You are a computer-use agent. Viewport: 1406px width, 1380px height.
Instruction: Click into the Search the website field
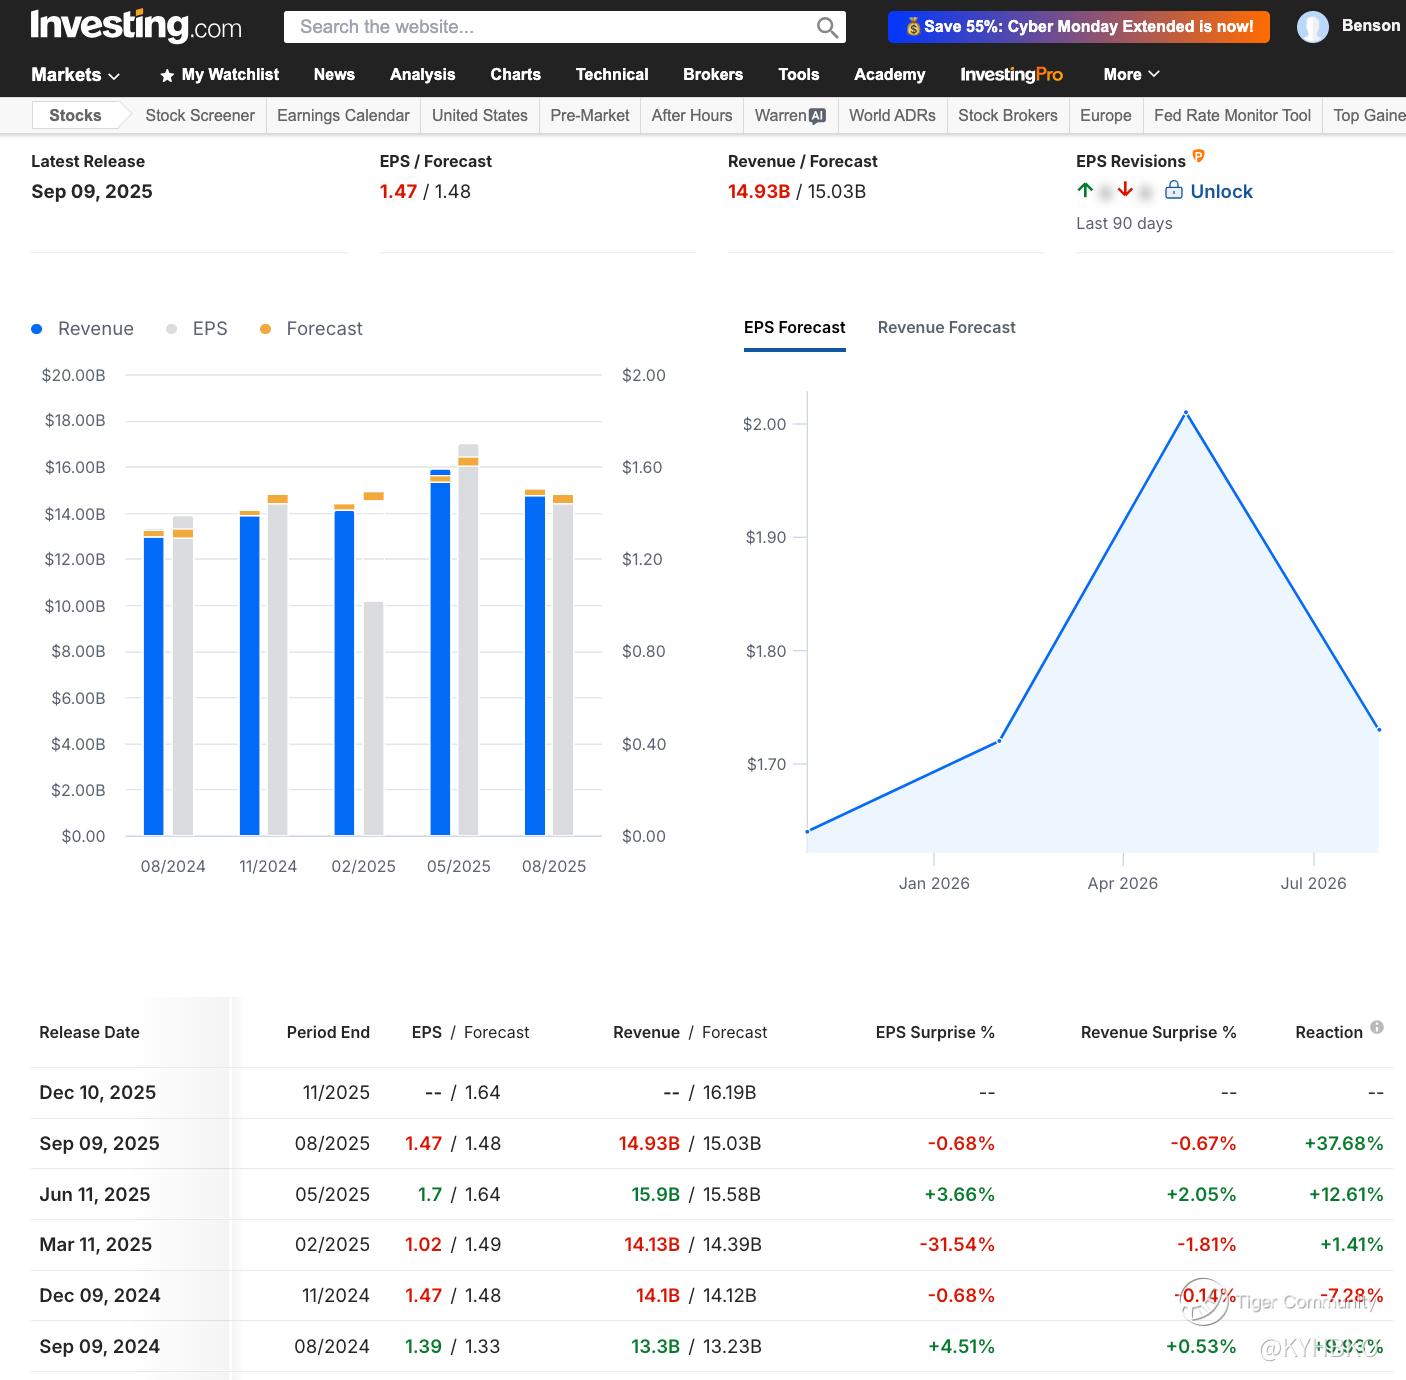tap(550, 27)
